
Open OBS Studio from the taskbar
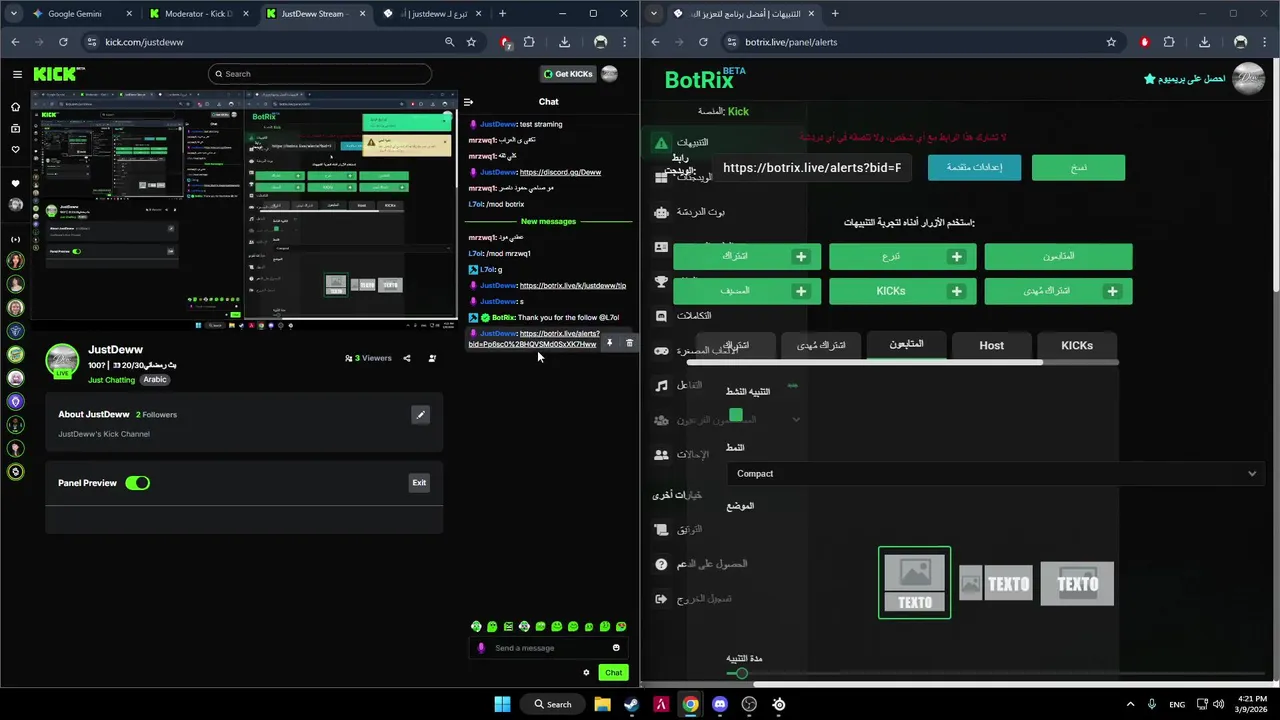coord(749,704)
